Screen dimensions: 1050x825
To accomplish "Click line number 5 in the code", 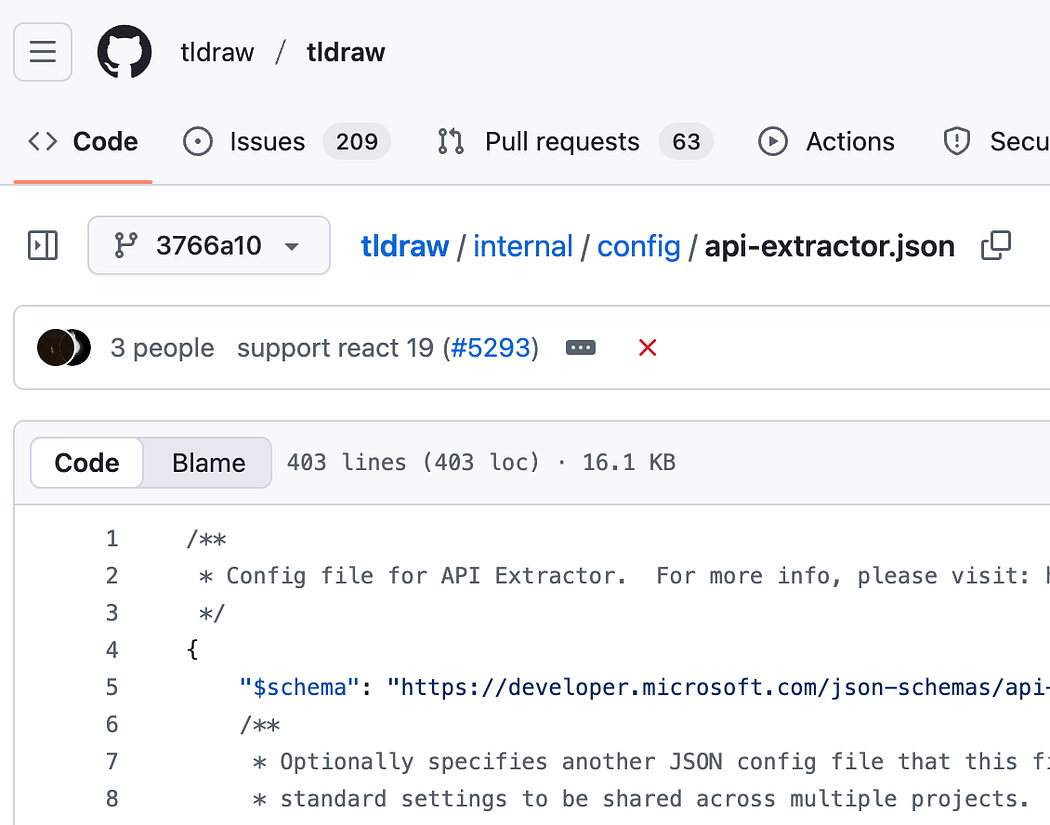I will point(112,687).
